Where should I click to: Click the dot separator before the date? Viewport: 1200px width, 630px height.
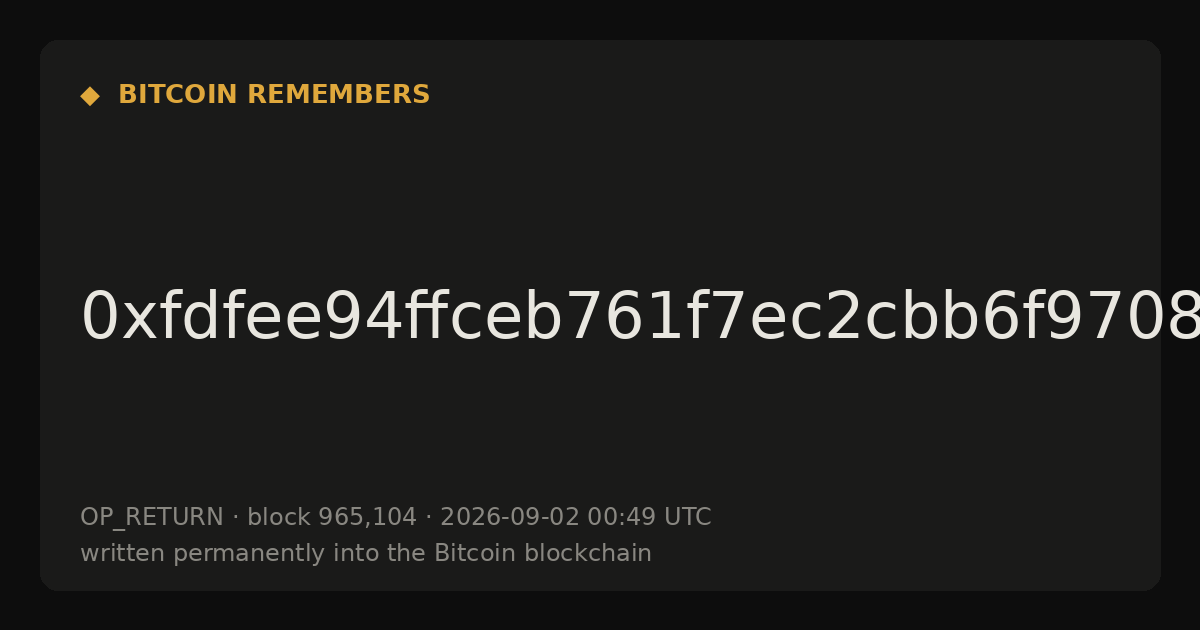point(428,518)
